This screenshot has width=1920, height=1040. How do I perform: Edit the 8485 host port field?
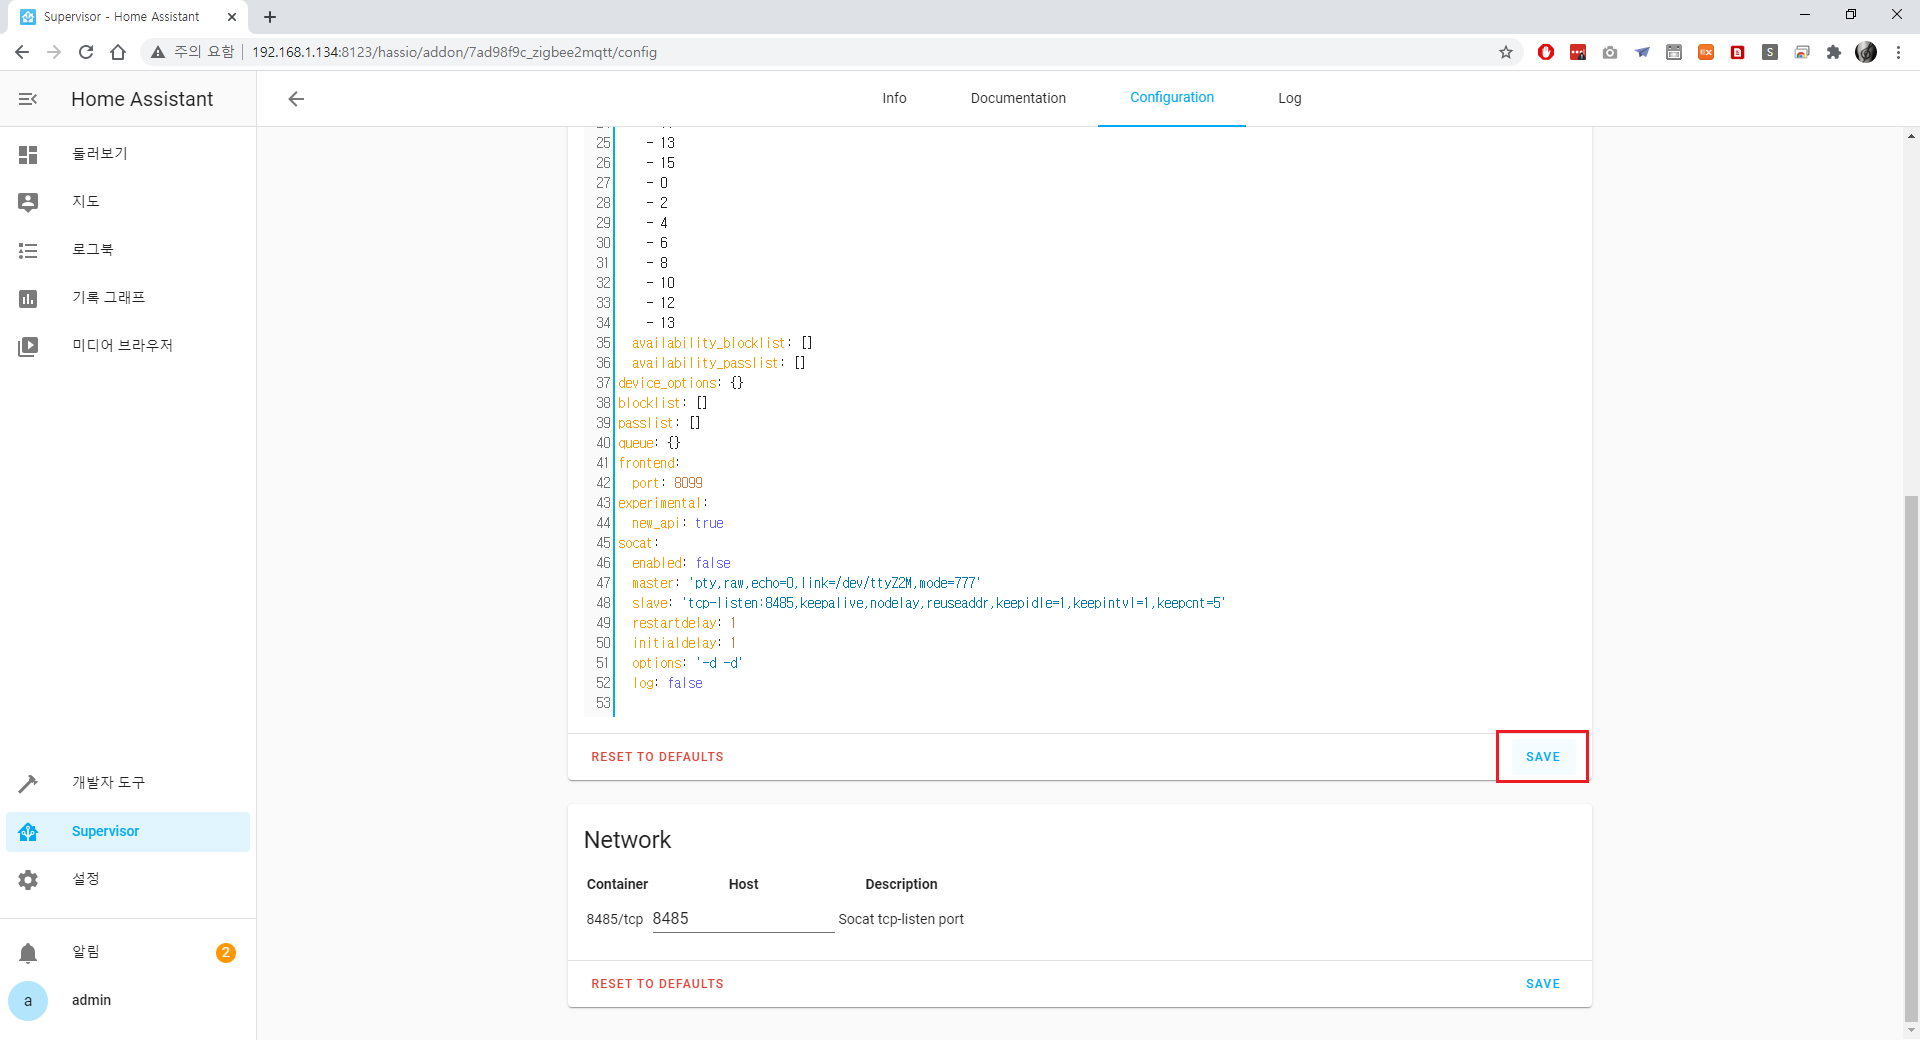[x=743, y=919]
